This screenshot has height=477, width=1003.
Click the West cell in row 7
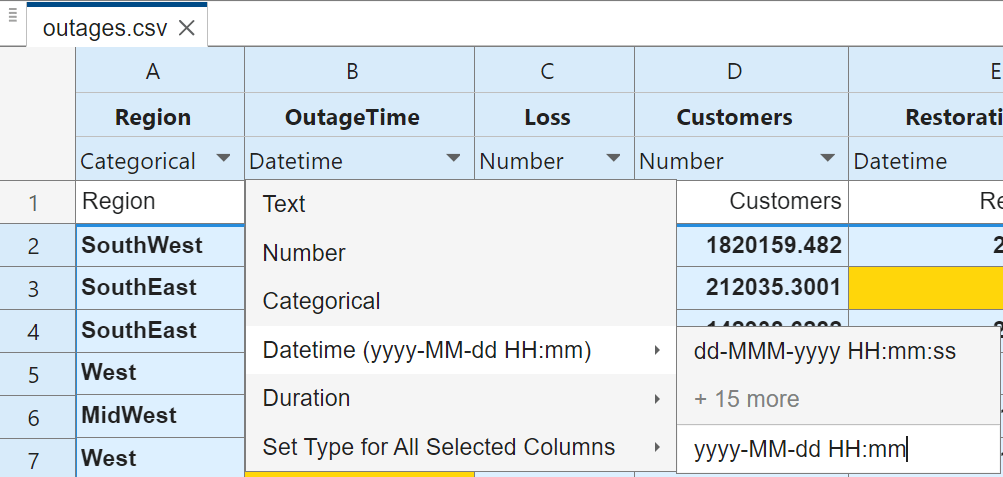coord(160,458)
